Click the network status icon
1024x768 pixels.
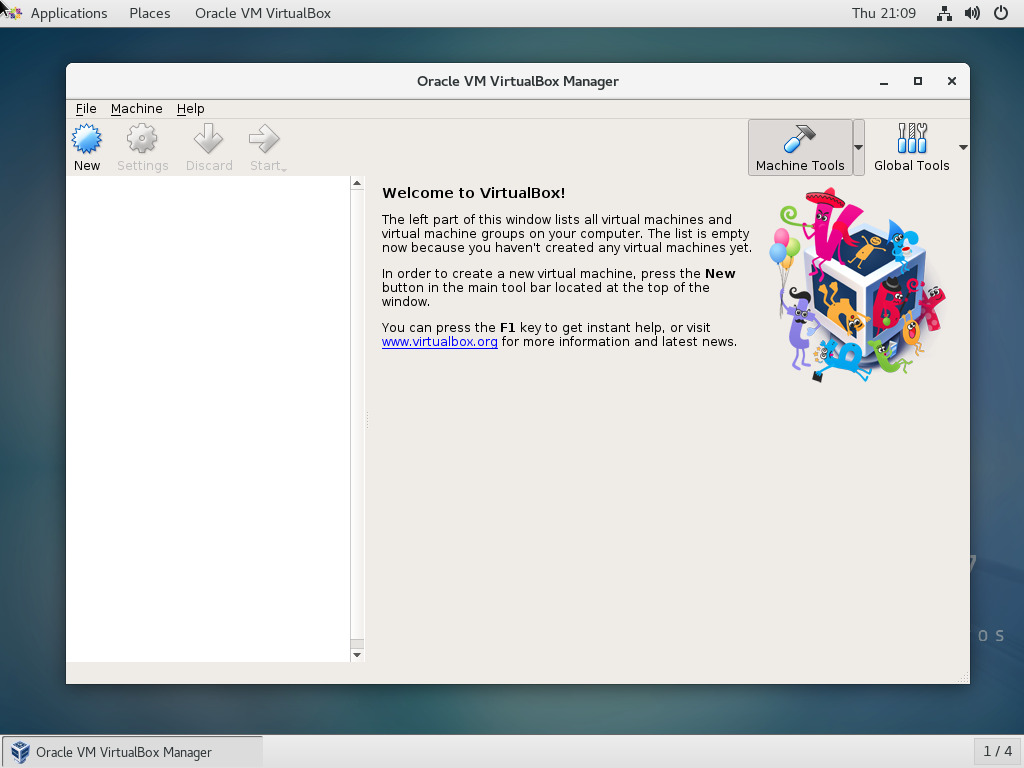click(x=944, y=13)
